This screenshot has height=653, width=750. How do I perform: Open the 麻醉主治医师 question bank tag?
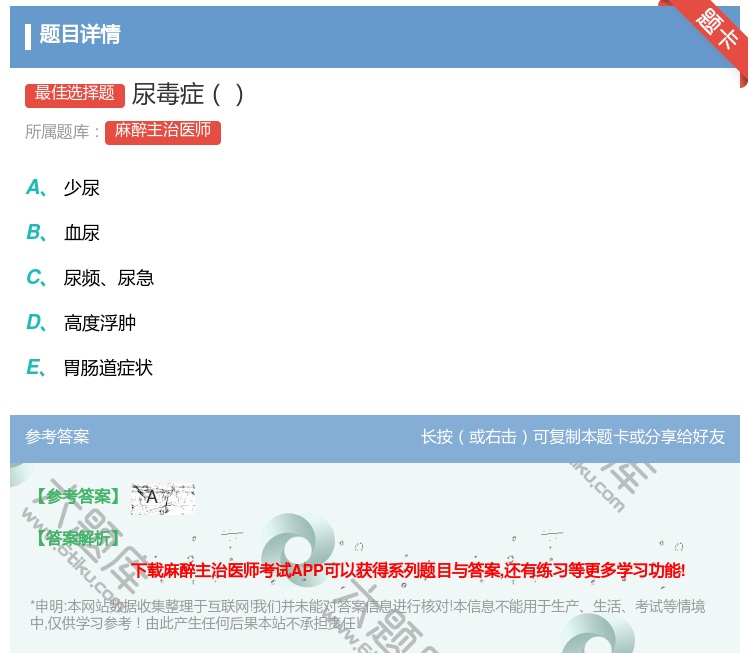click(x=163, y=131)
